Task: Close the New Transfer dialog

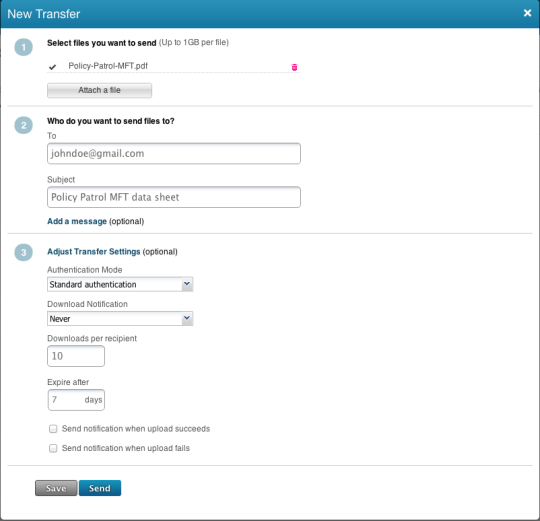Action: [x=527, y=13]
